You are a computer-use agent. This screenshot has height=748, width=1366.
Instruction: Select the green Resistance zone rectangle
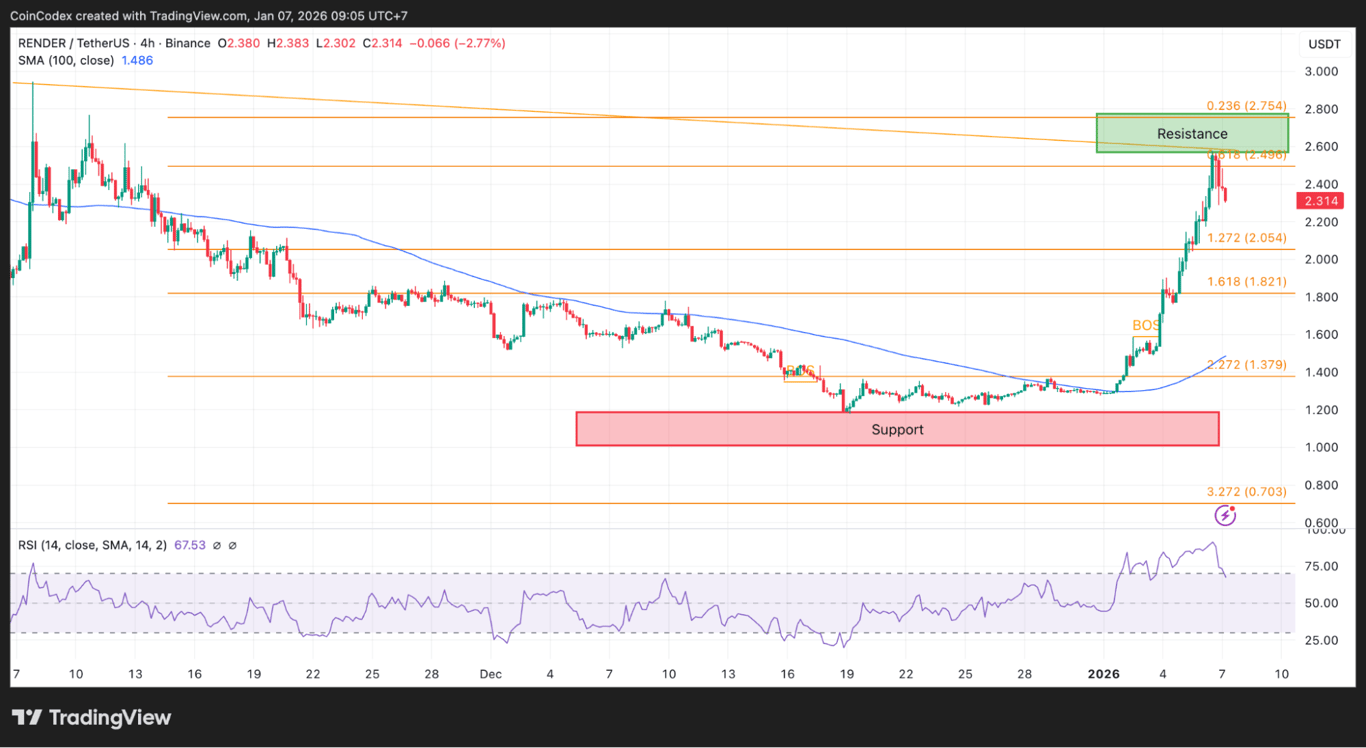point(1192,133)
